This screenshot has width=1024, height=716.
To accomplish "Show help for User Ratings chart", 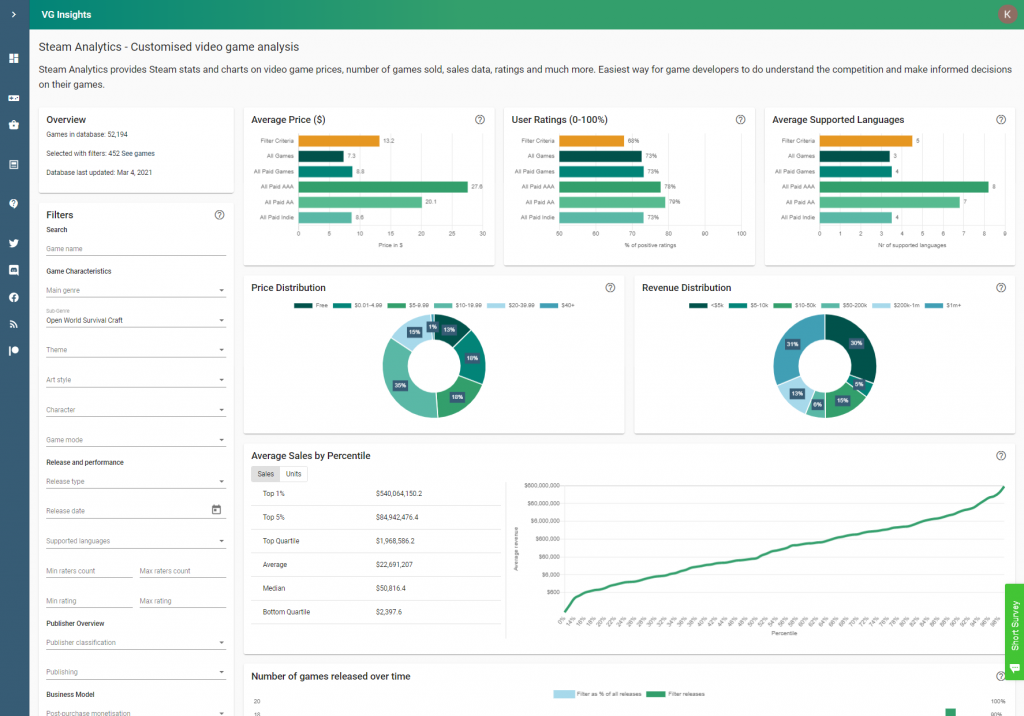I will click(x=741, y=120).
